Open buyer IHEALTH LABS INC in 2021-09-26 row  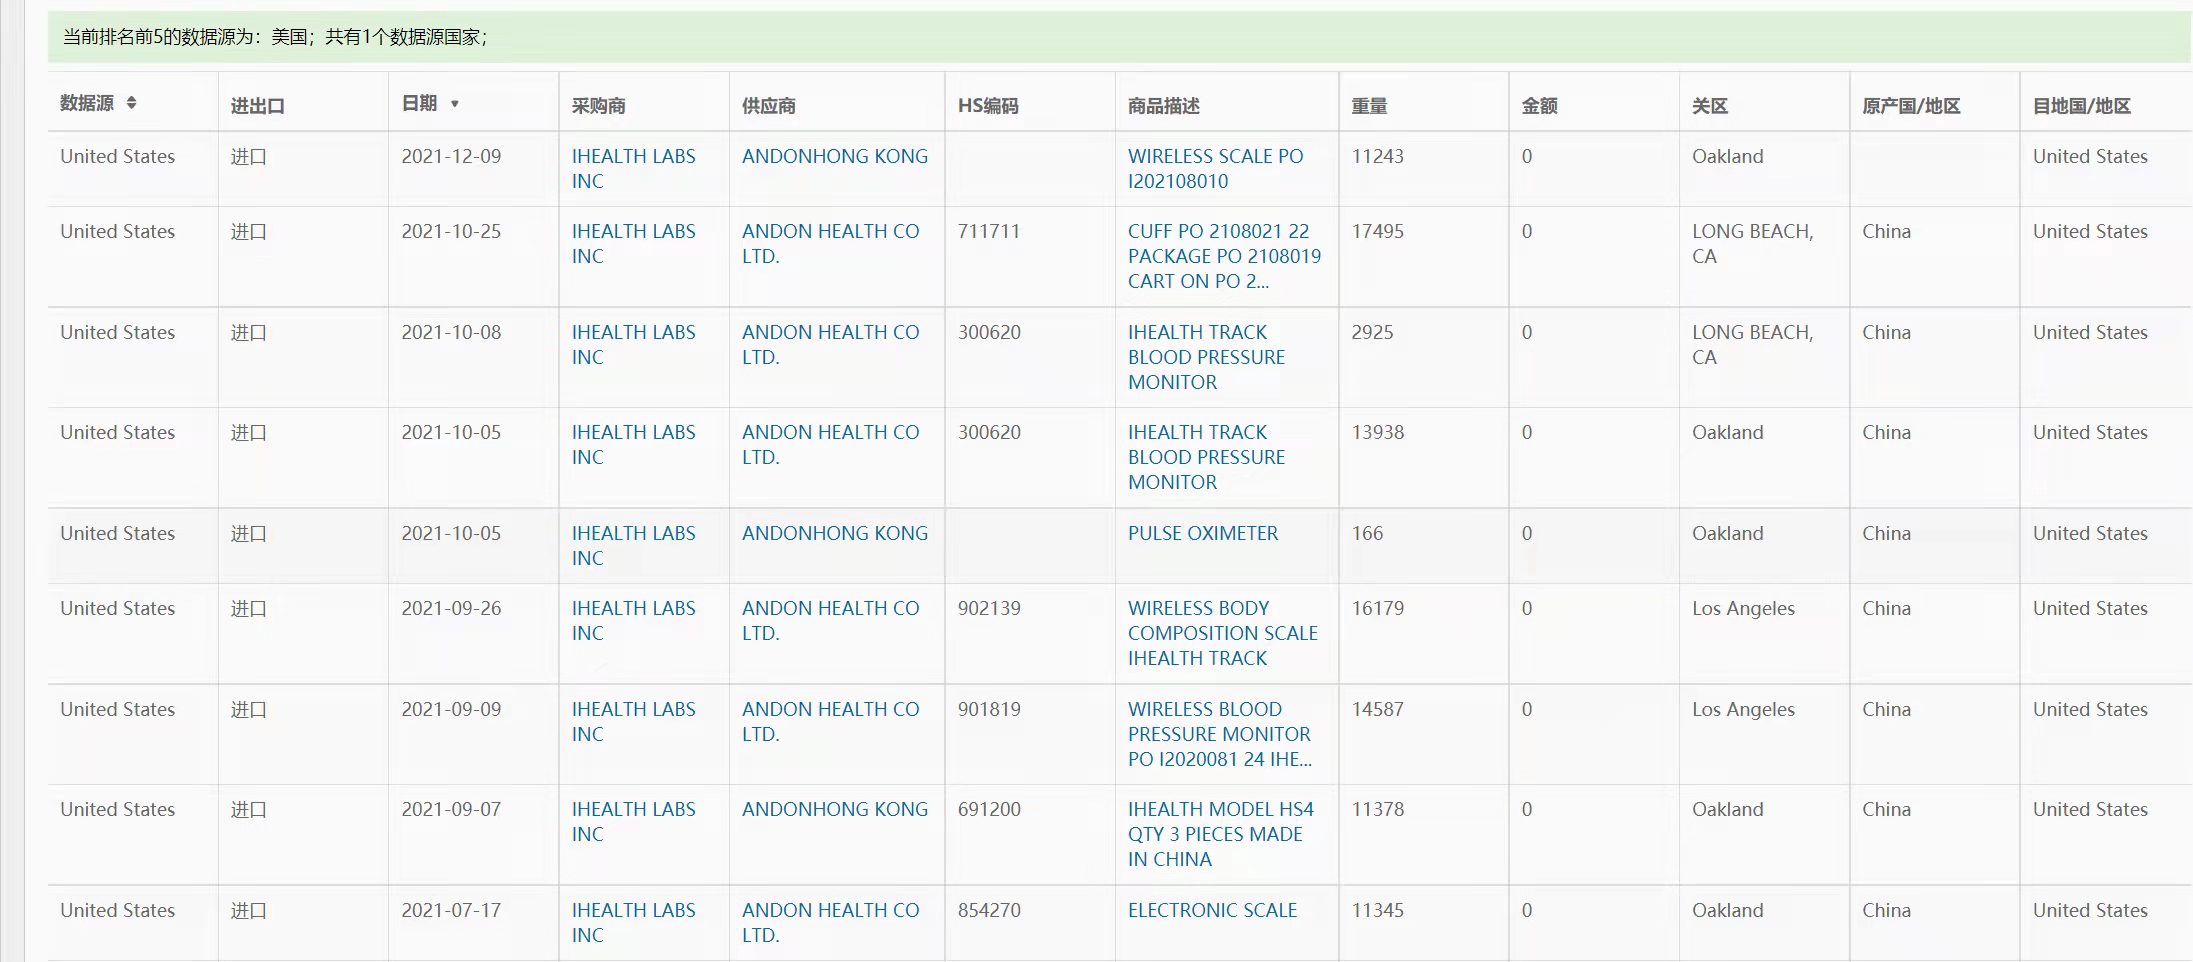tap(633, 621)
